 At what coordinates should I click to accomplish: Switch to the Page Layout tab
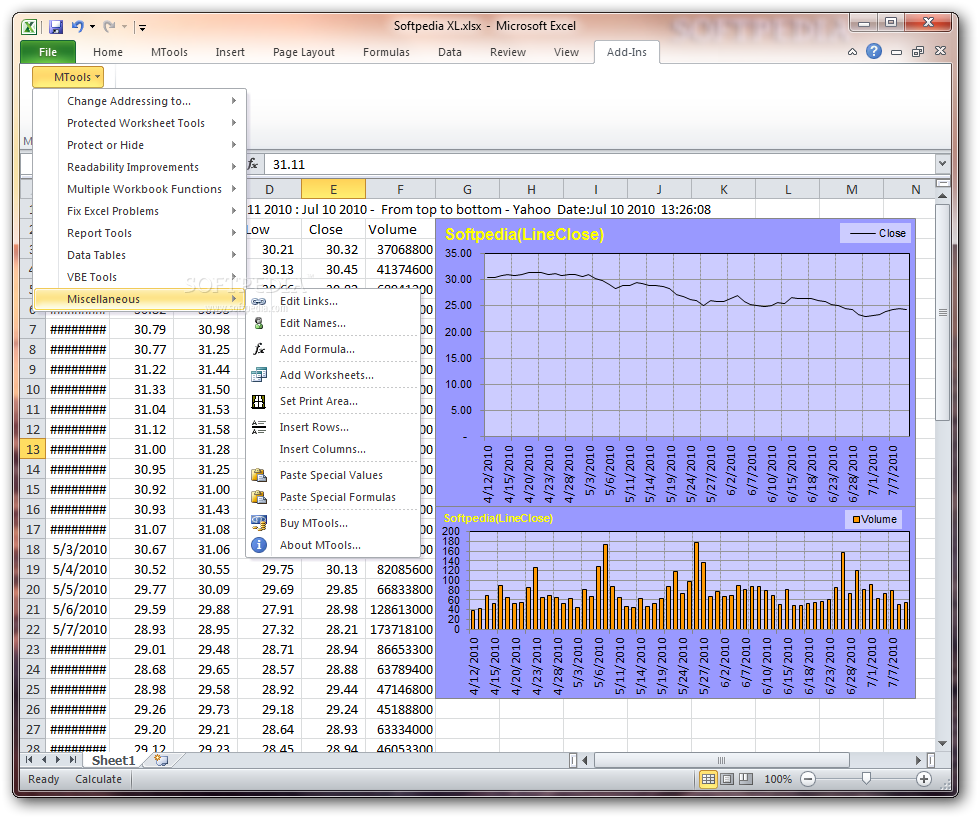303,52
